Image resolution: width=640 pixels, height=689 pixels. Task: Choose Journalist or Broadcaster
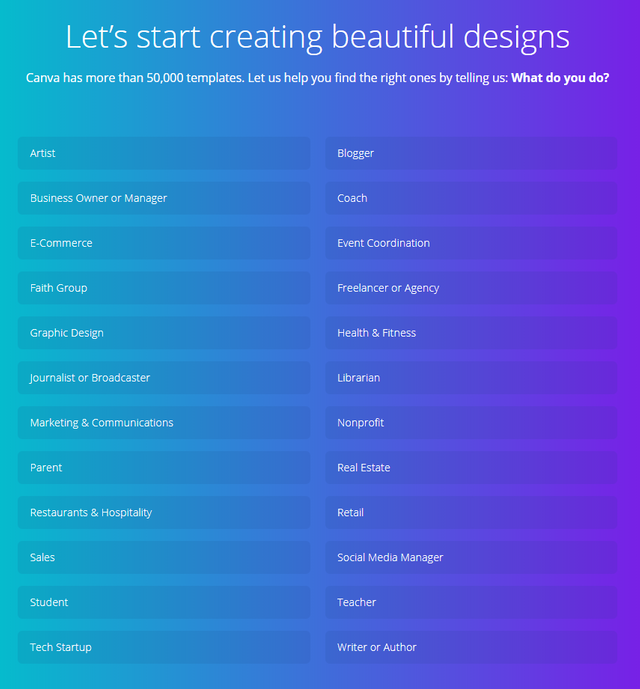164,377
